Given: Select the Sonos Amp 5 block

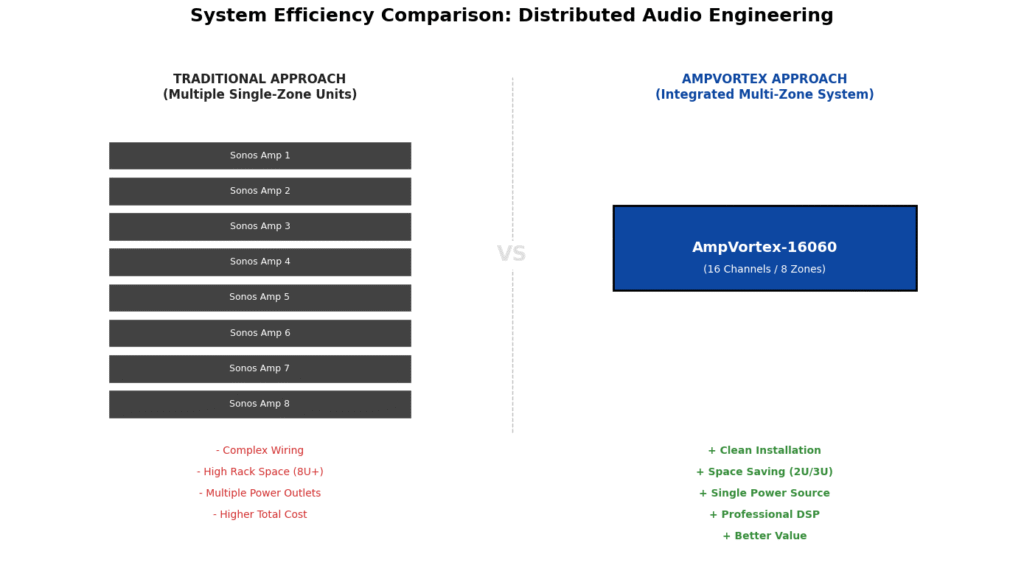Looking at the screenshot, I should (x=259, y=297).
